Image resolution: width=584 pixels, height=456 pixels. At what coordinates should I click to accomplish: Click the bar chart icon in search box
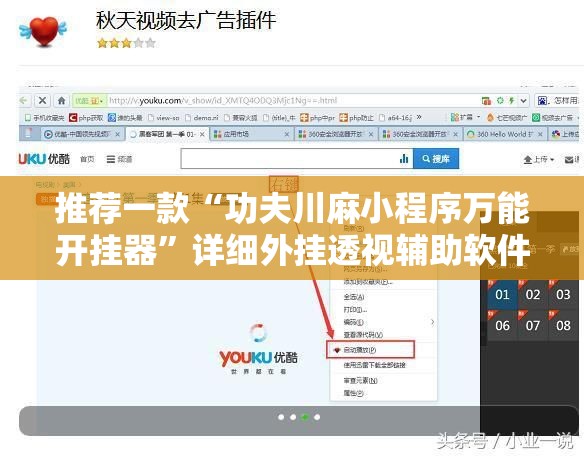tap(404, 159)
